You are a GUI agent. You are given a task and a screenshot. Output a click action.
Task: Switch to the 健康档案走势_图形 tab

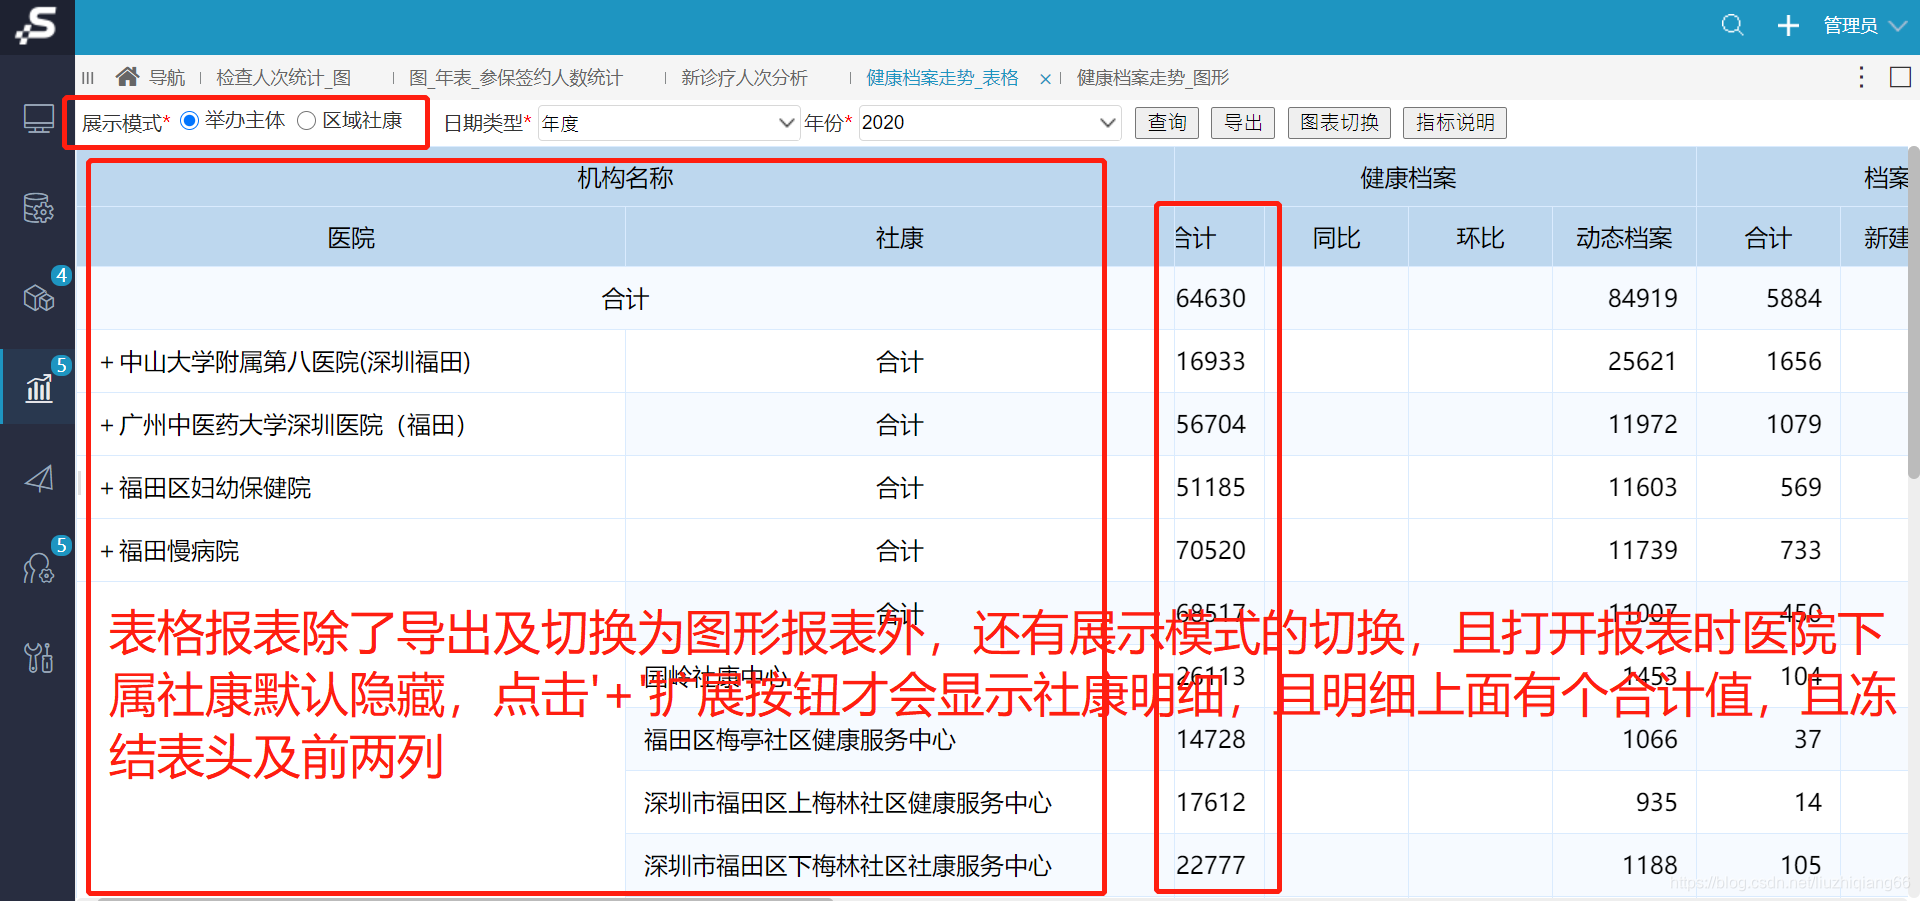click(x=1152, y=78)
